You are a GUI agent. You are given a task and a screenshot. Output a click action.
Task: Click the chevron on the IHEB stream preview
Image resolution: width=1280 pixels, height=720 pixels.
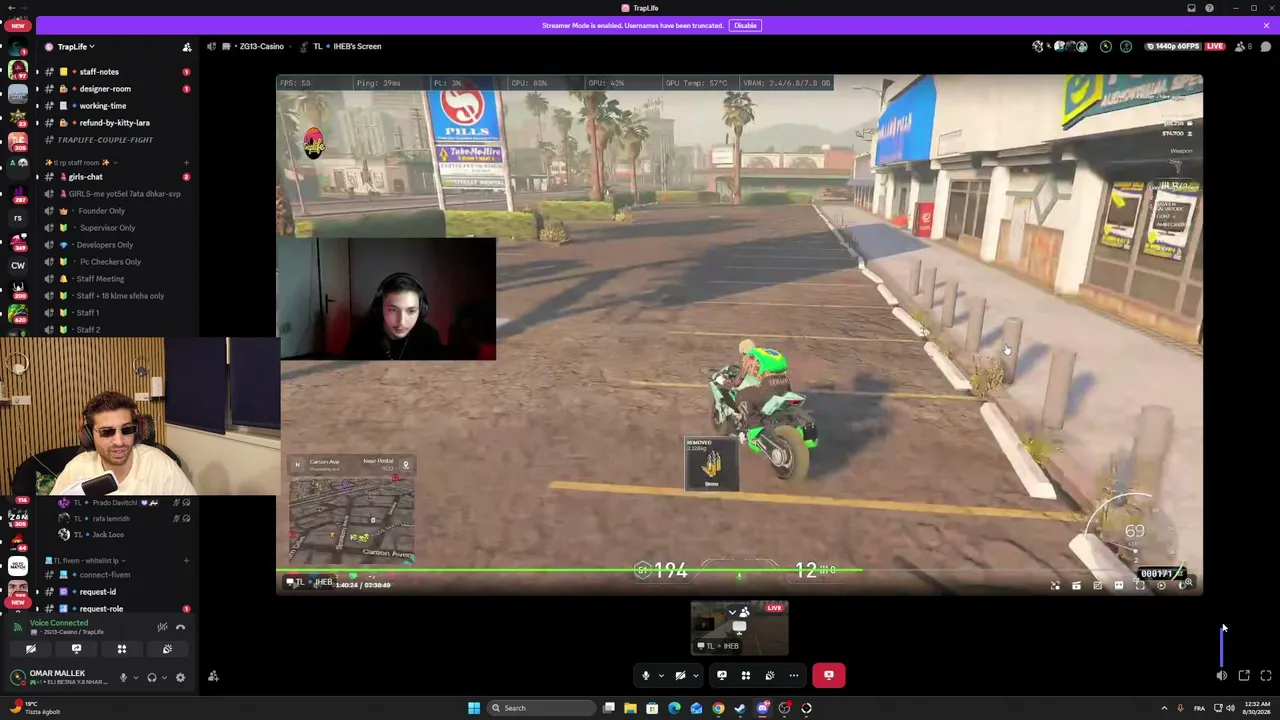[732, 612]
